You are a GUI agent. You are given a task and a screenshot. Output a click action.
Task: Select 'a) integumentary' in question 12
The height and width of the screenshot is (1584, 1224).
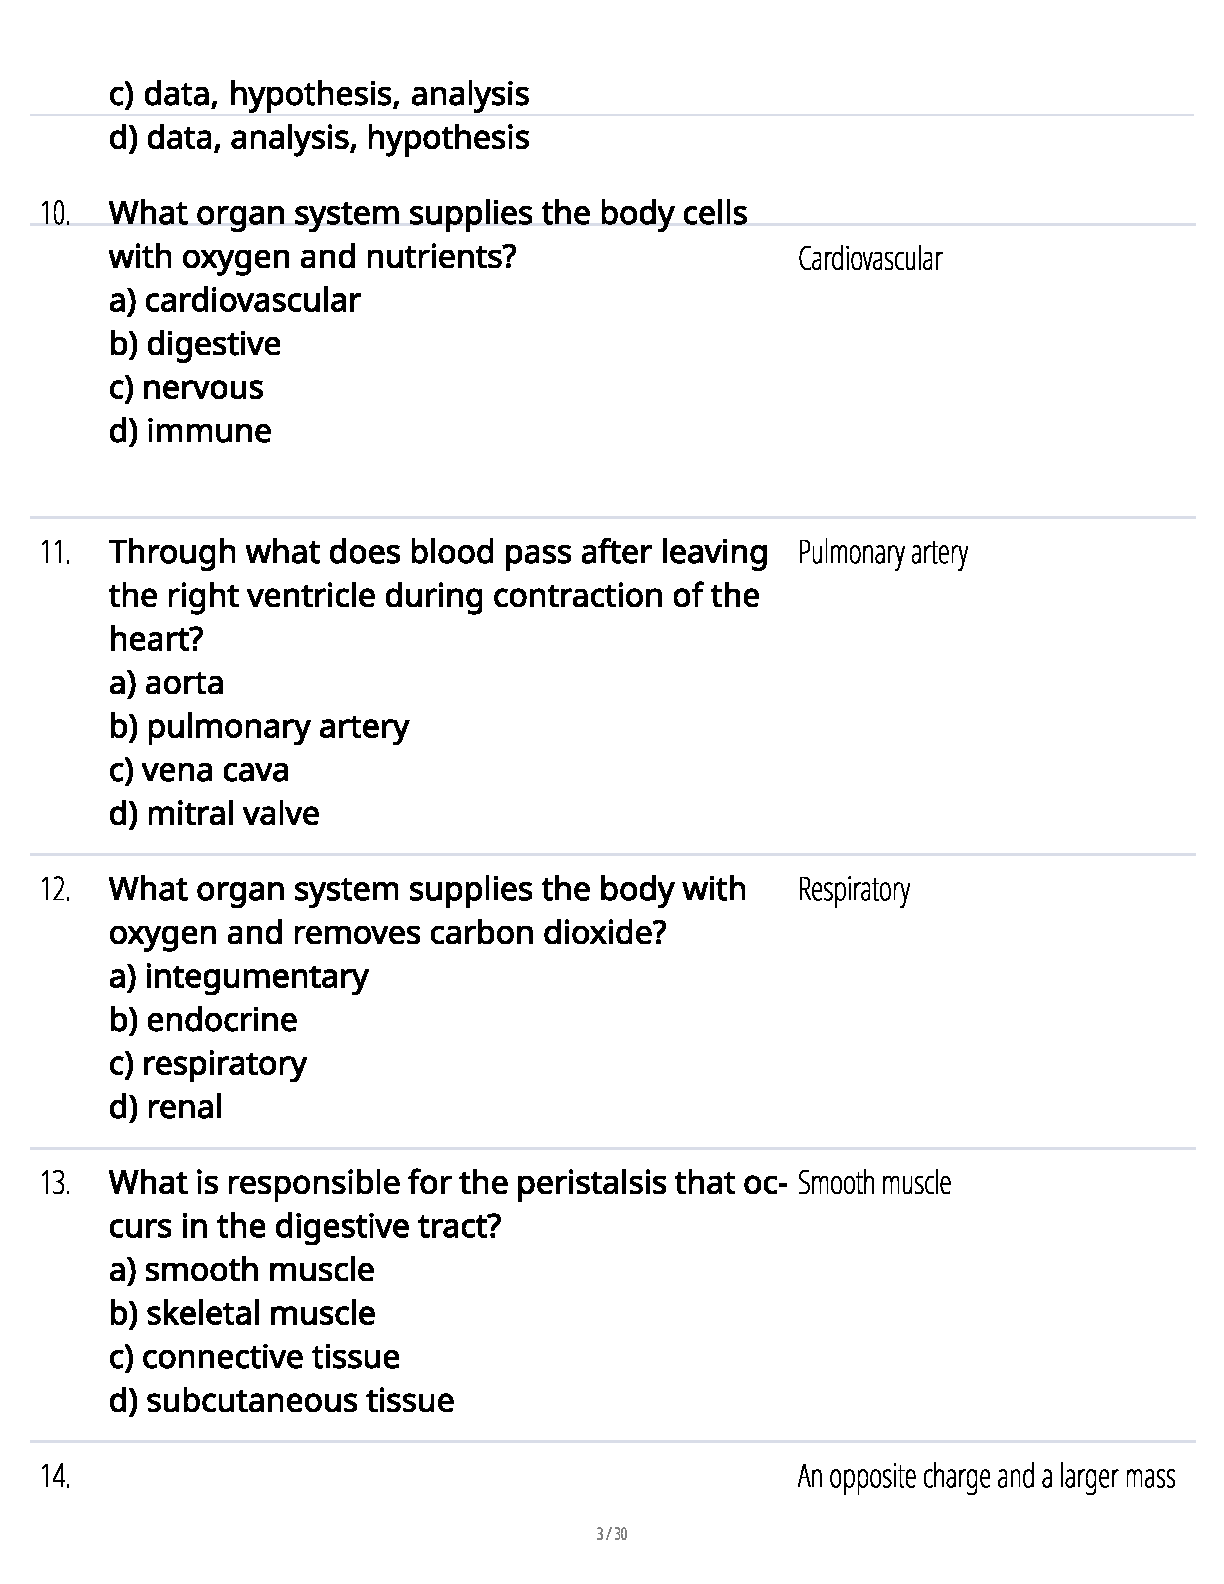pyautogui.click(x=238, y=976)
